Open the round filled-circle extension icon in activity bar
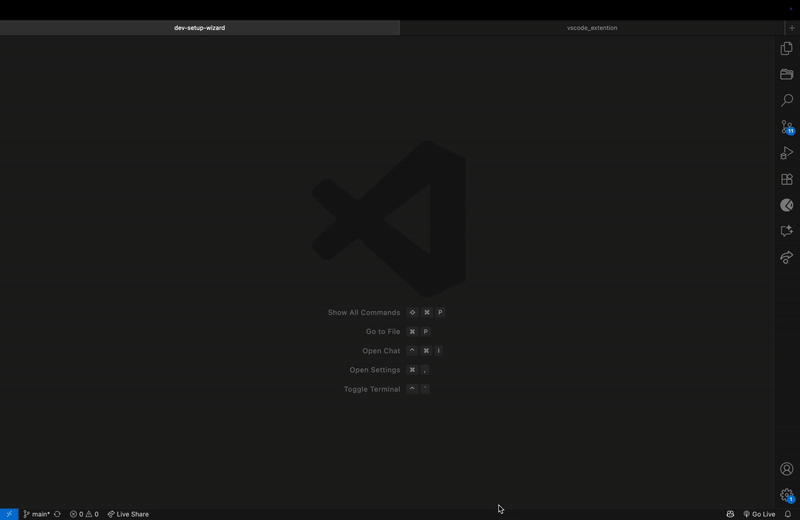Image resolution: width=800 pixels, height=520 pixels. click(787, 205)
